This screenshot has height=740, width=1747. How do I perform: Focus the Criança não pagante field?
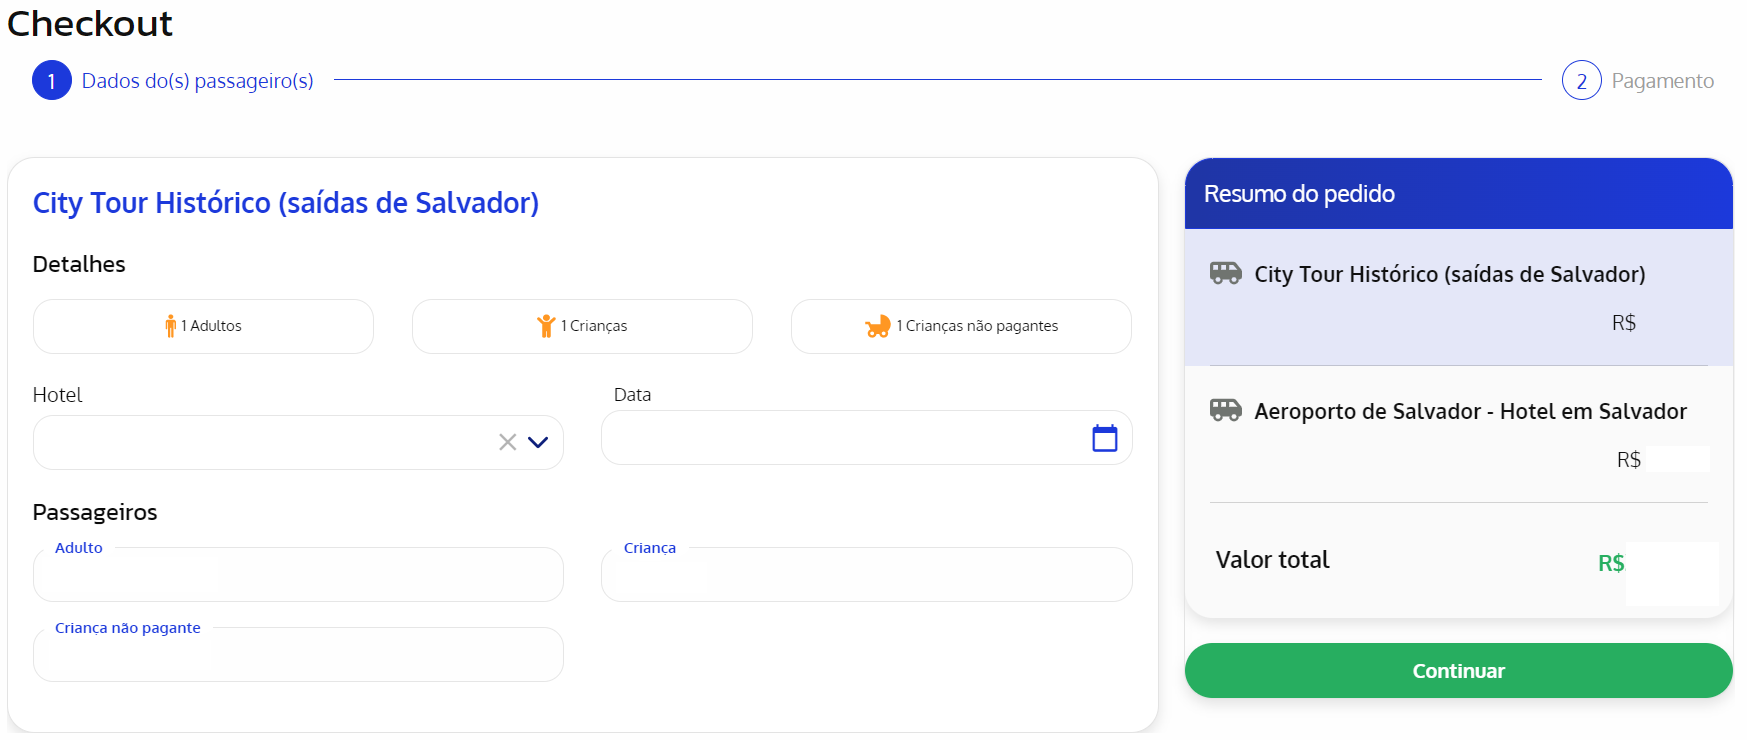(298, 656)
